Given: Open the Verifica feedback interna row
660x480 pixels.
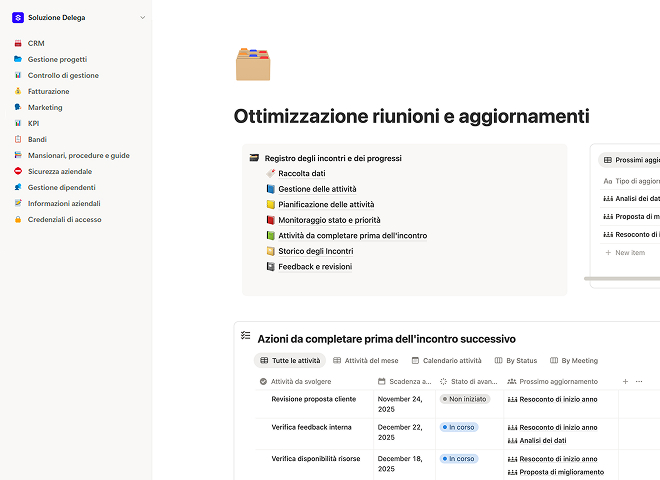Looking at the screenshot, I should click(x=311, y=427).
